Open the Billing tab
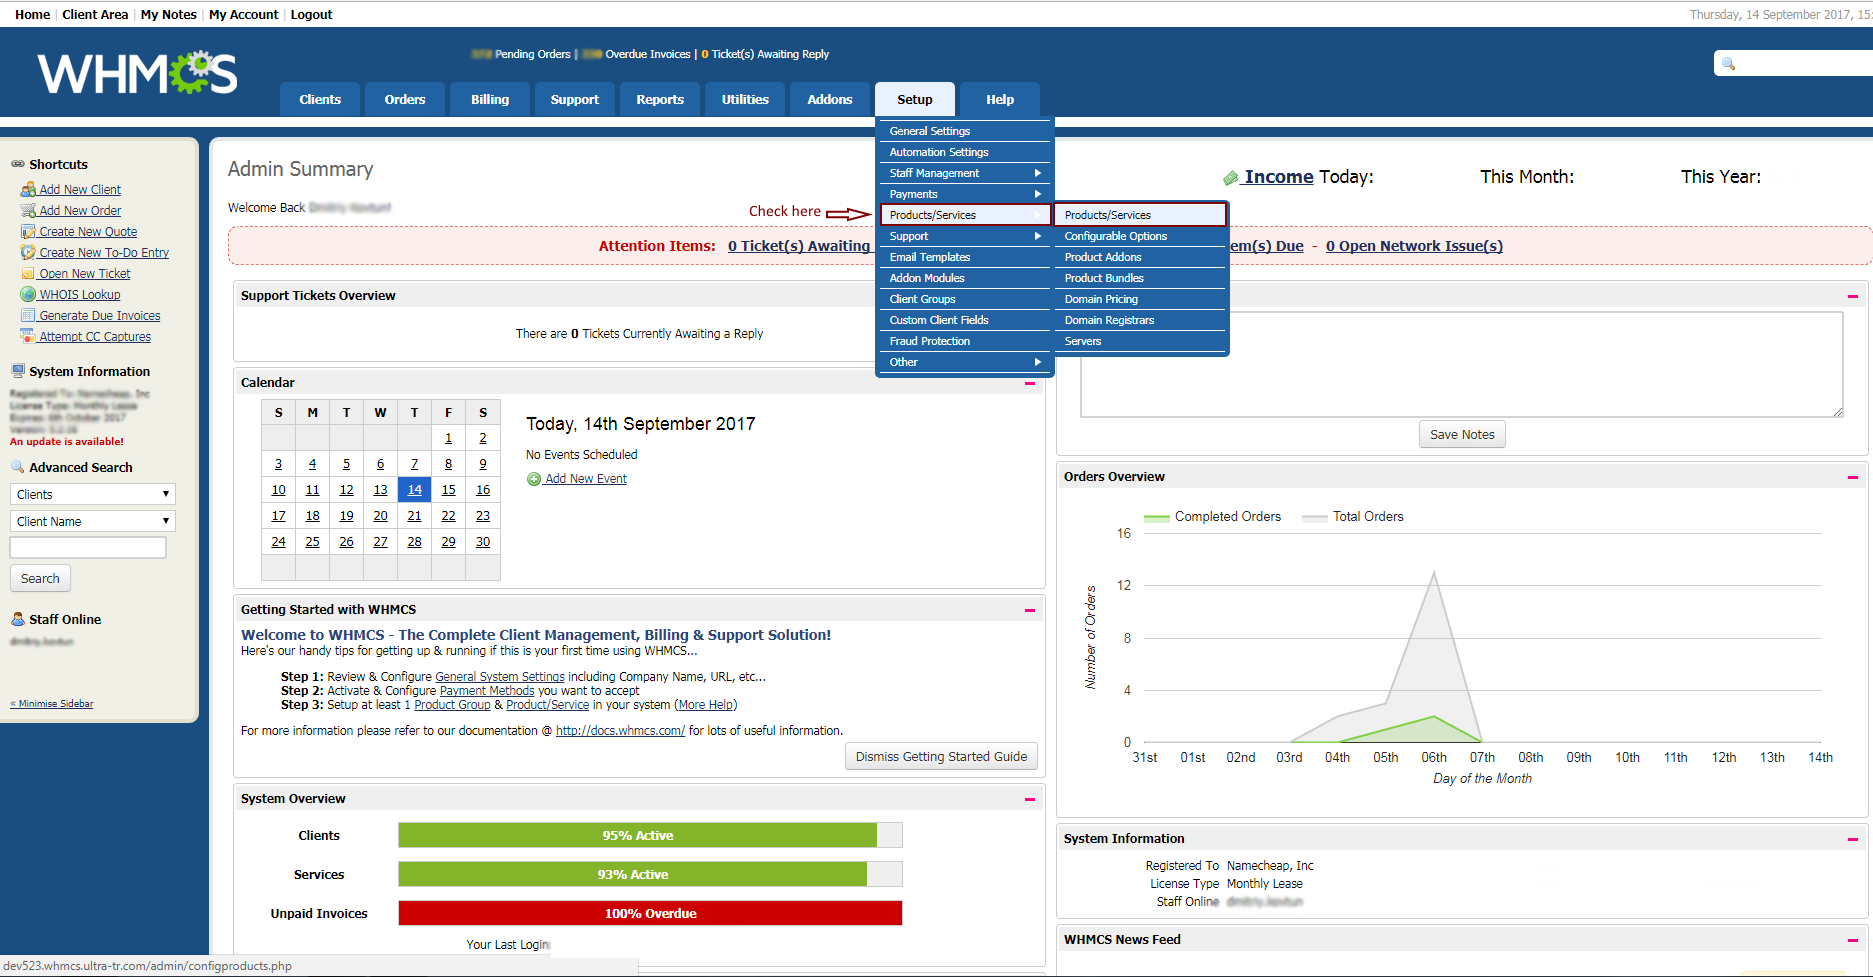 click(x=490, y=99)
